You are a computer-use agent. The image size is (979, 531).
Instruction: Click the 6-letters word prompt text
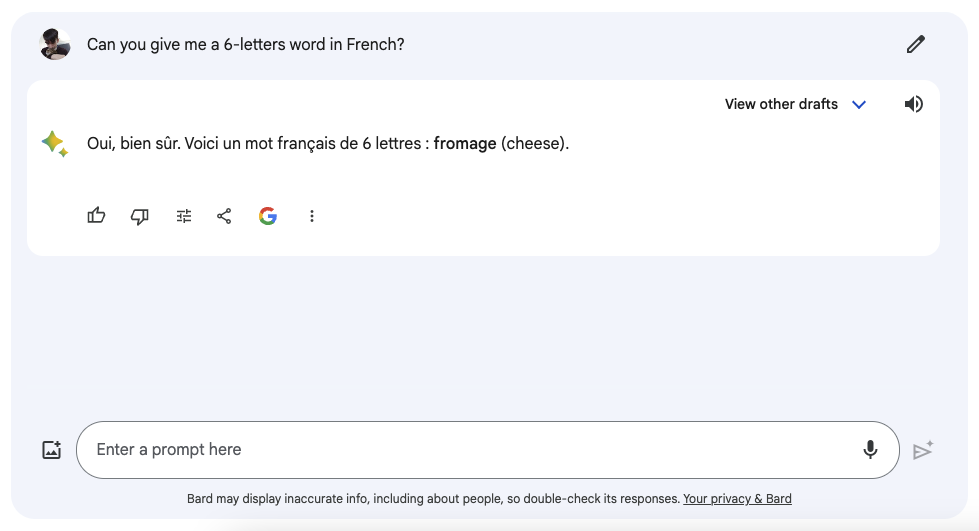click(246, 44)
